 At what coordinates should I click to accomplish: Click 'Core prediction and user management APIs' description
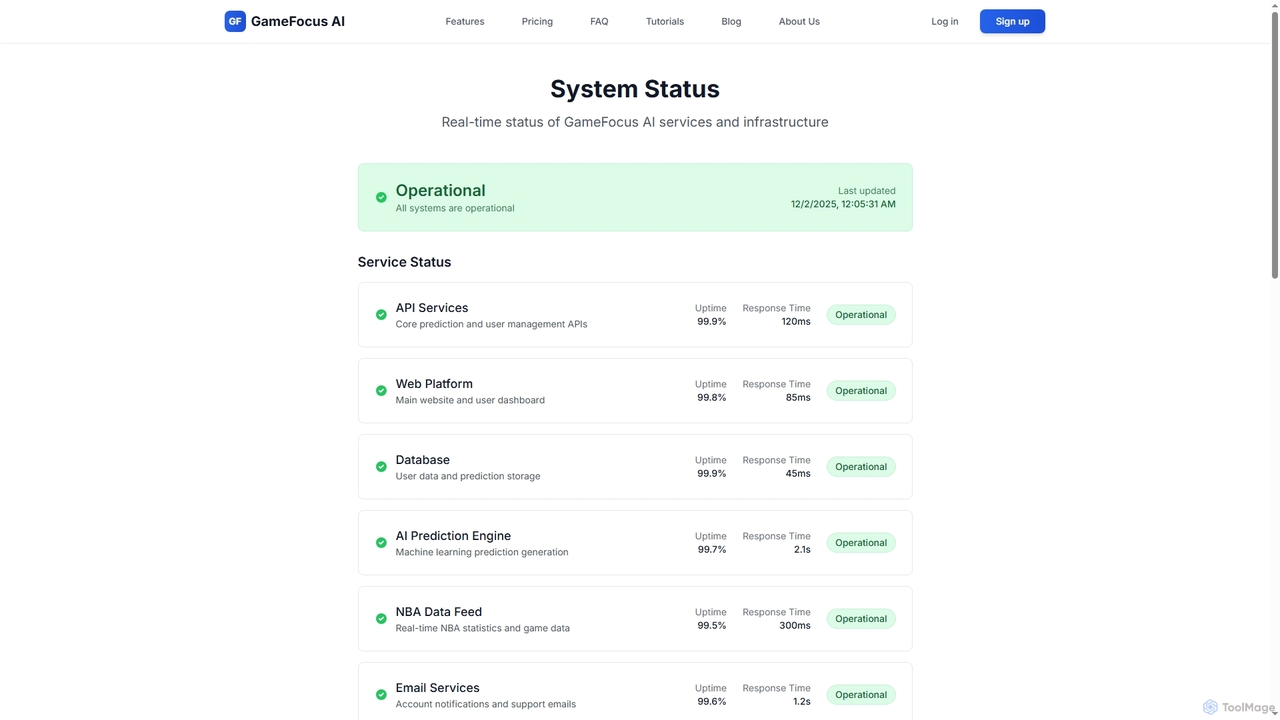491,324
